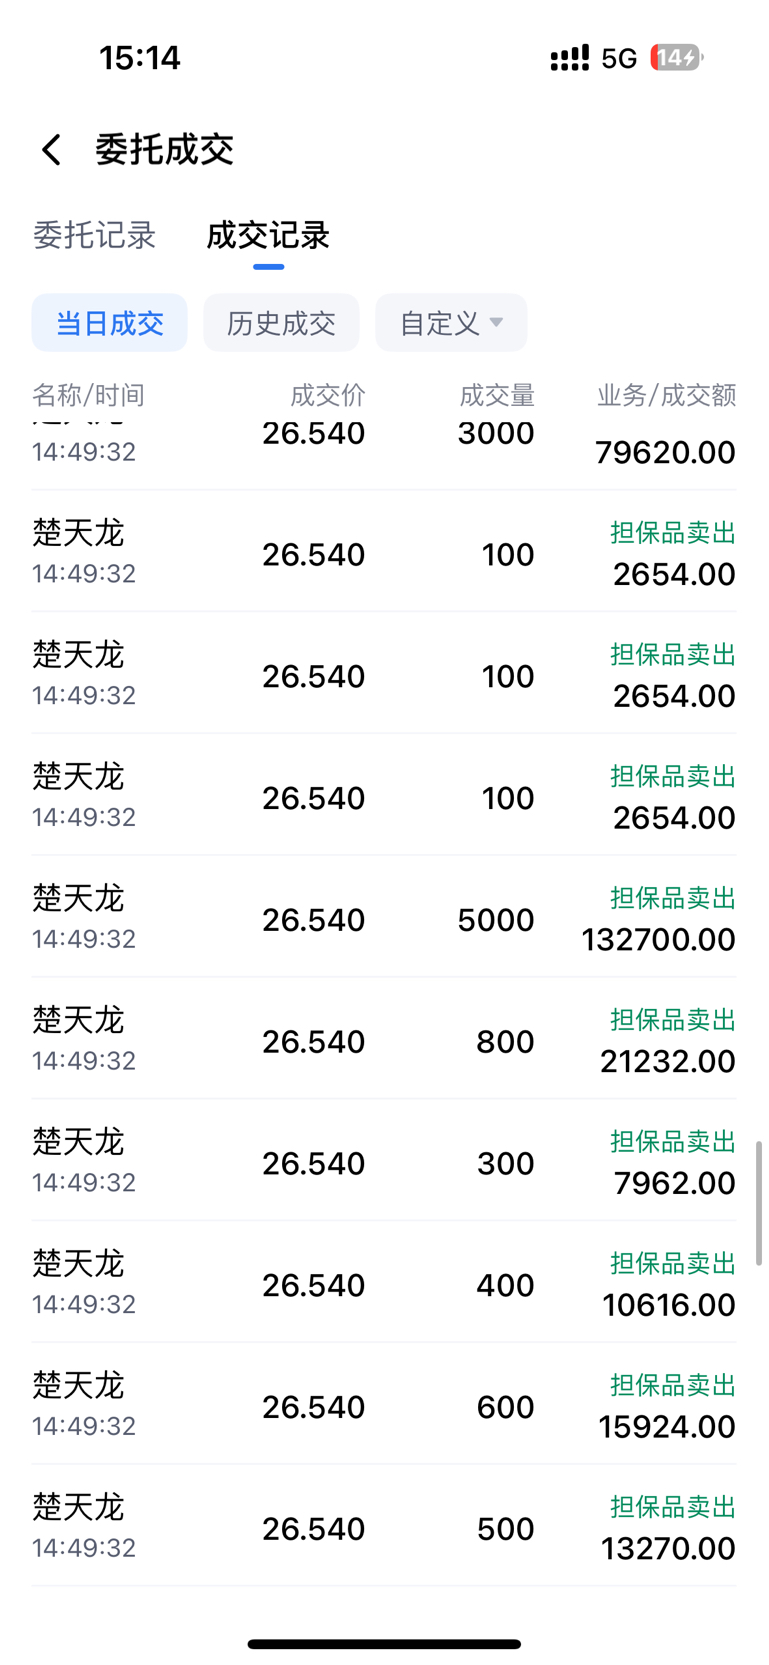Tap the 15:14 status bar clock

click(139, 58)
